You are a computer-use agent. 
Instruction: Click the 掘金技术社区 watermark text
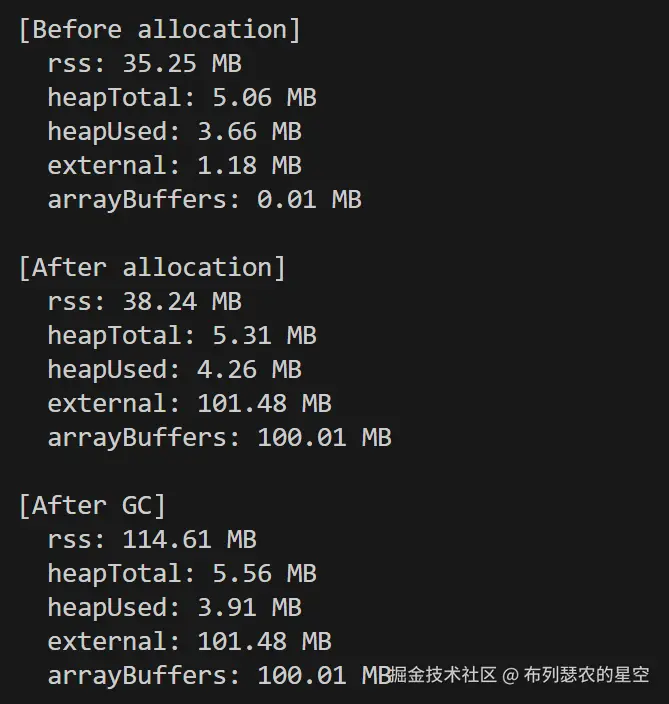[443, 675]
